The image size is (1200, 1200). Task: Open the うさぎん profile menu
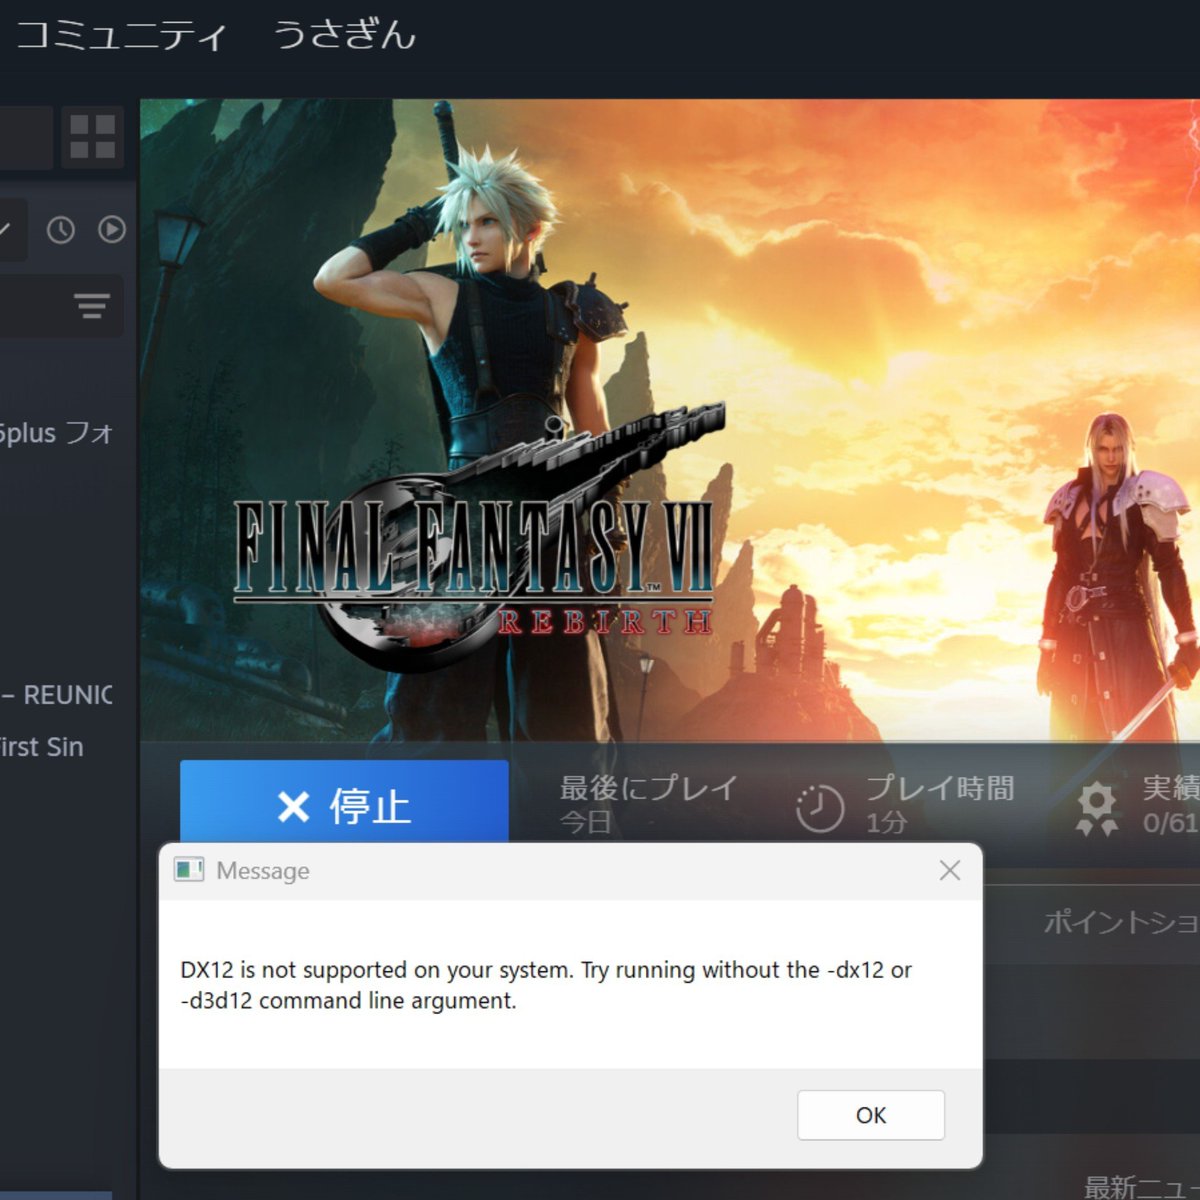(344, 36)
